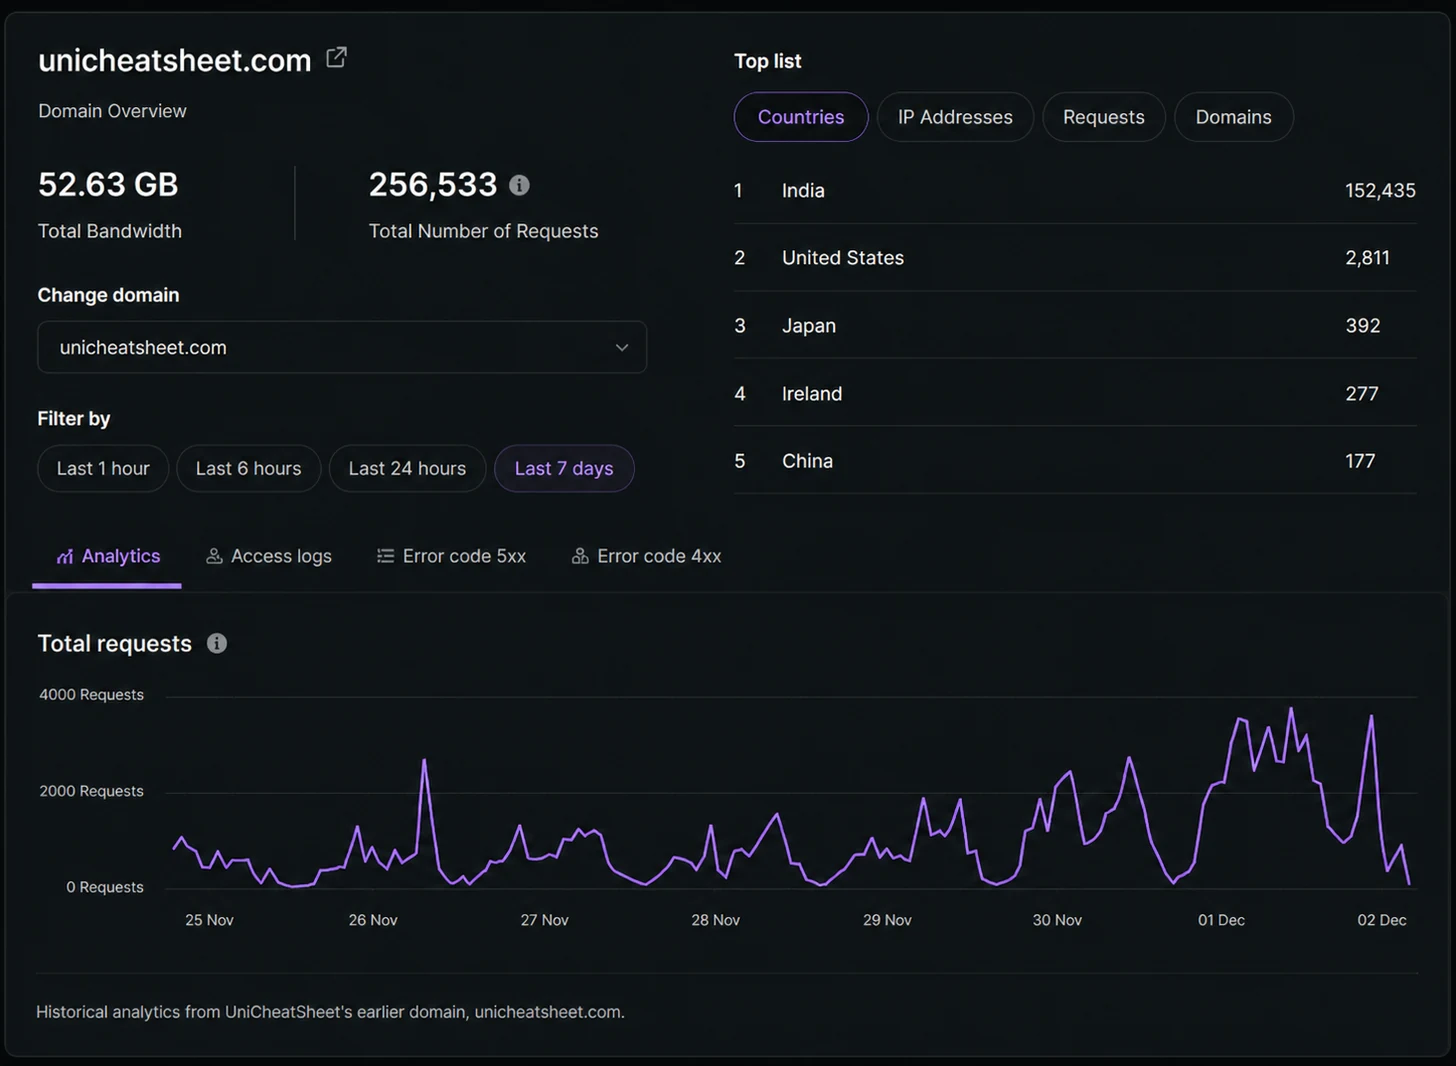Image resolution: width=1456 pixels, height=1066 pixels.
Task: Click the historical analytics footnote text
Action: pyautogui.click(x=330, y=1012)
